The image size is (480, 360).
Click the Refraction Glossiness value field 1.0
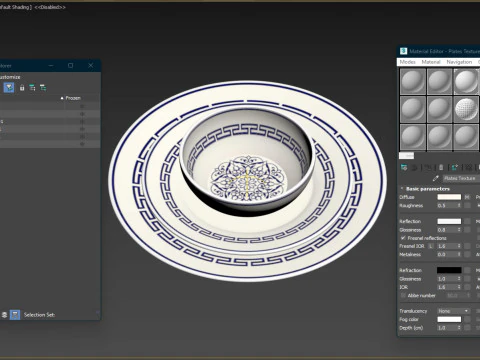(447, 279)
